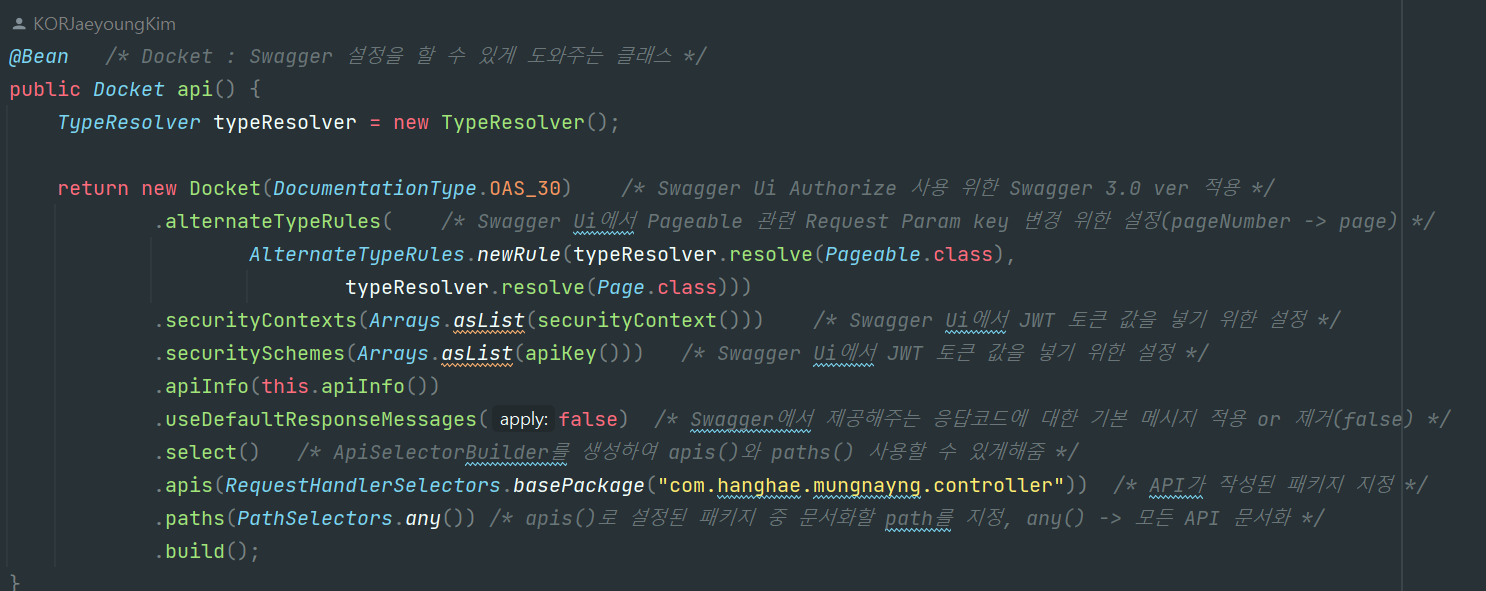Click AlternateTypeRules class reference
This screenshot has width=1486, height=591.
357,254
